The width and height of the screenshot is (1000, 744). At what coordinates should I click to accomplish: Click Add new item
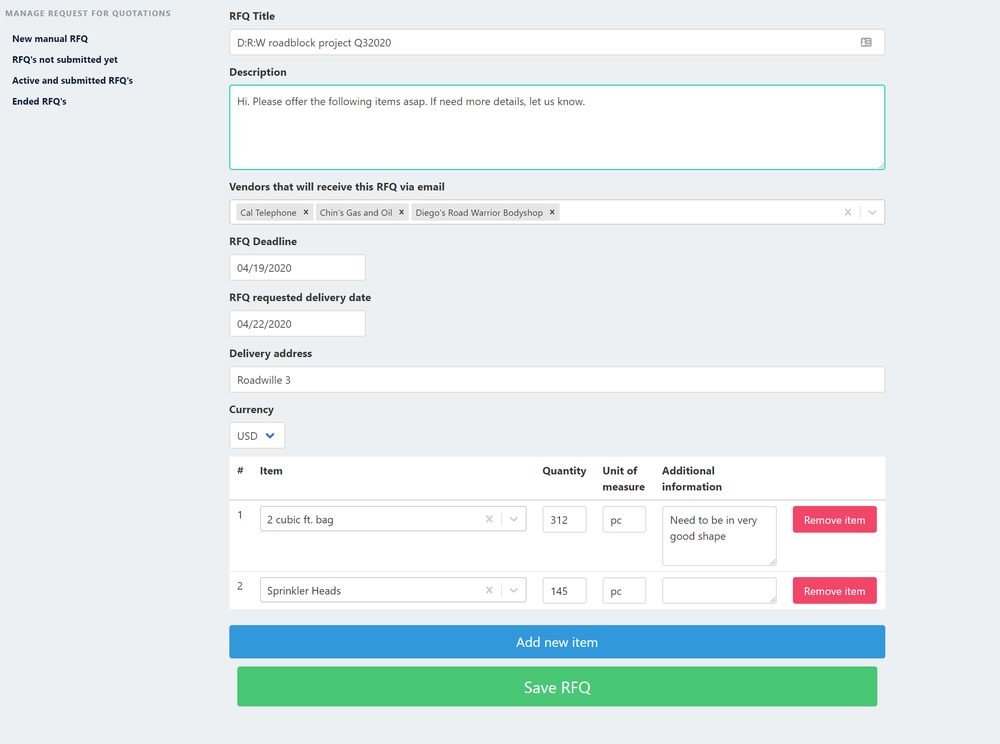tap(556, 641)
